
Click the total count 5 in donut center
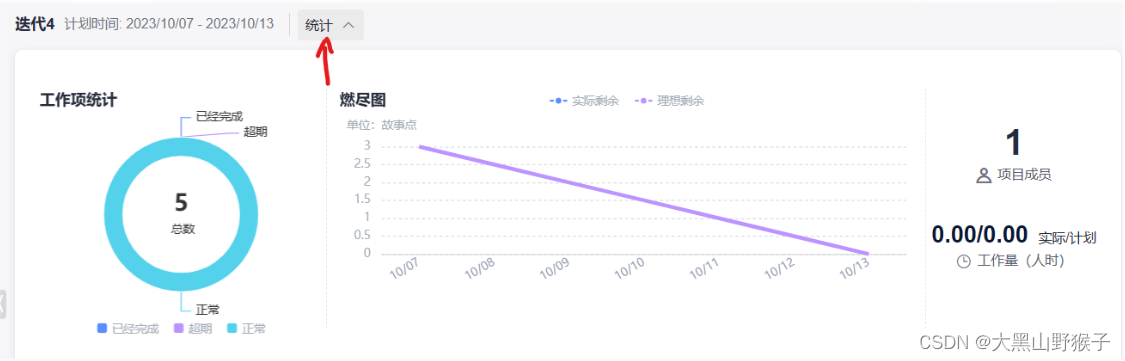[x=181, y=203]
